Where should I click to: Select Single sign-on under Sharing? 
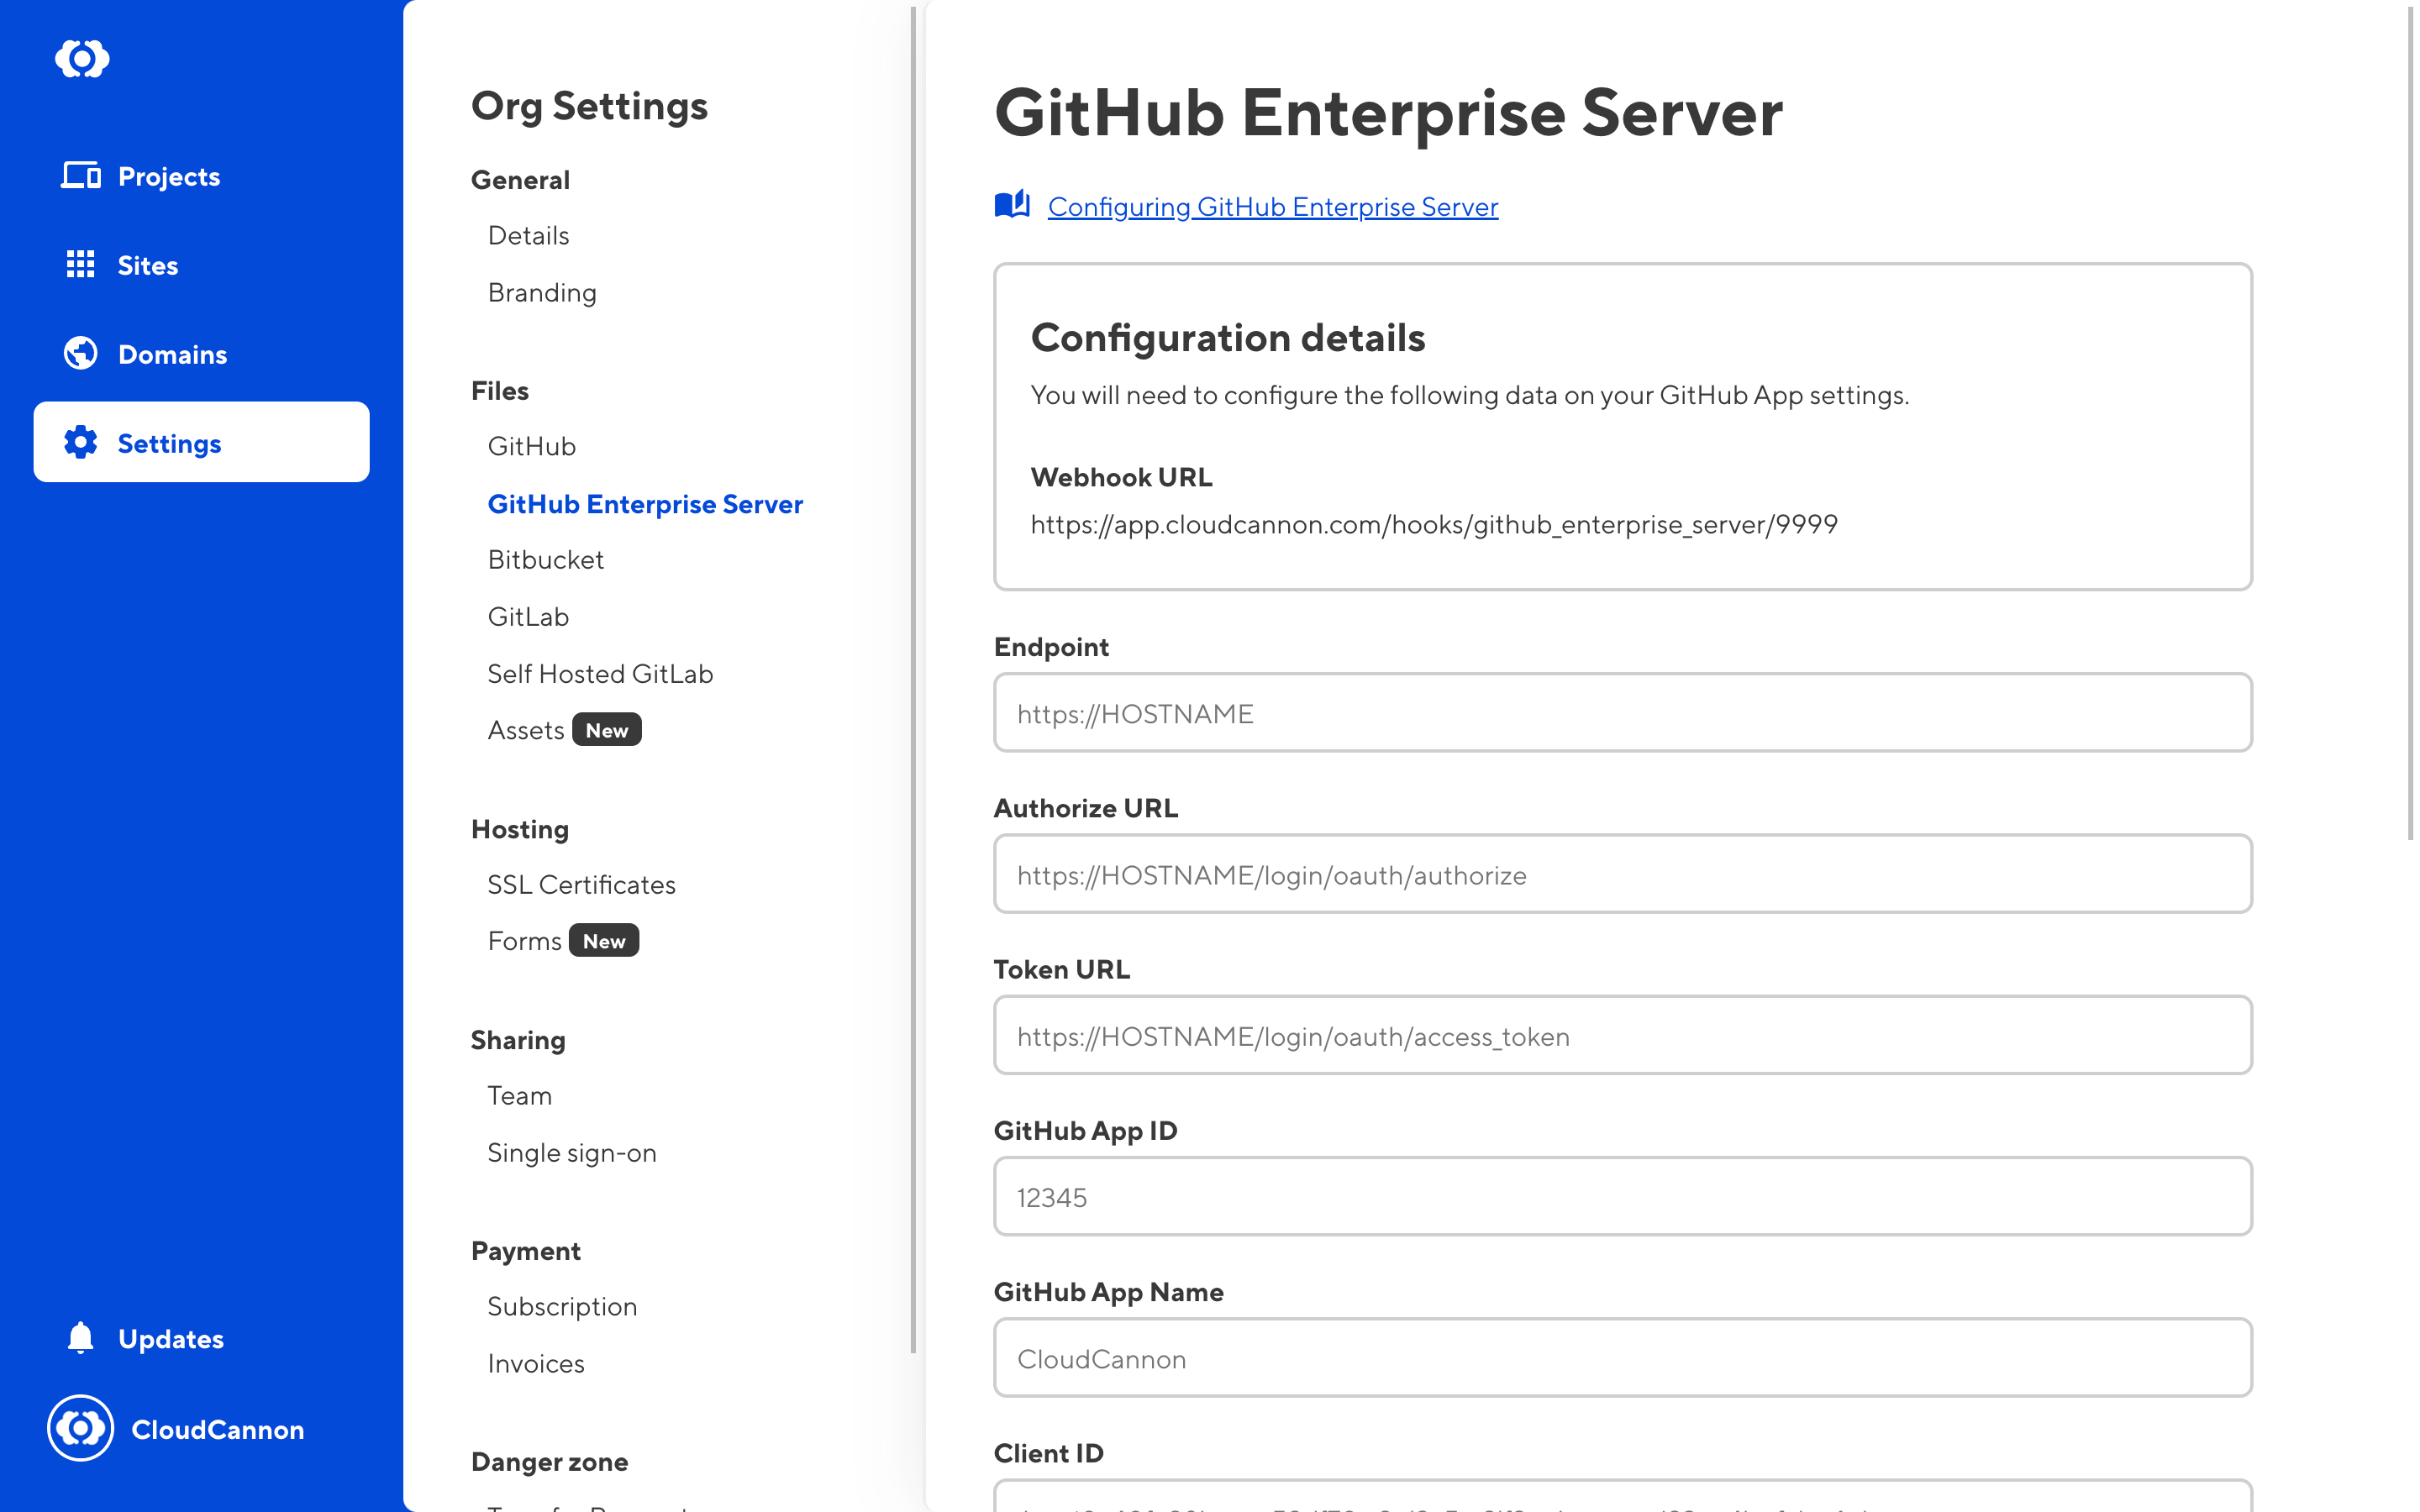pos(571,1153)
